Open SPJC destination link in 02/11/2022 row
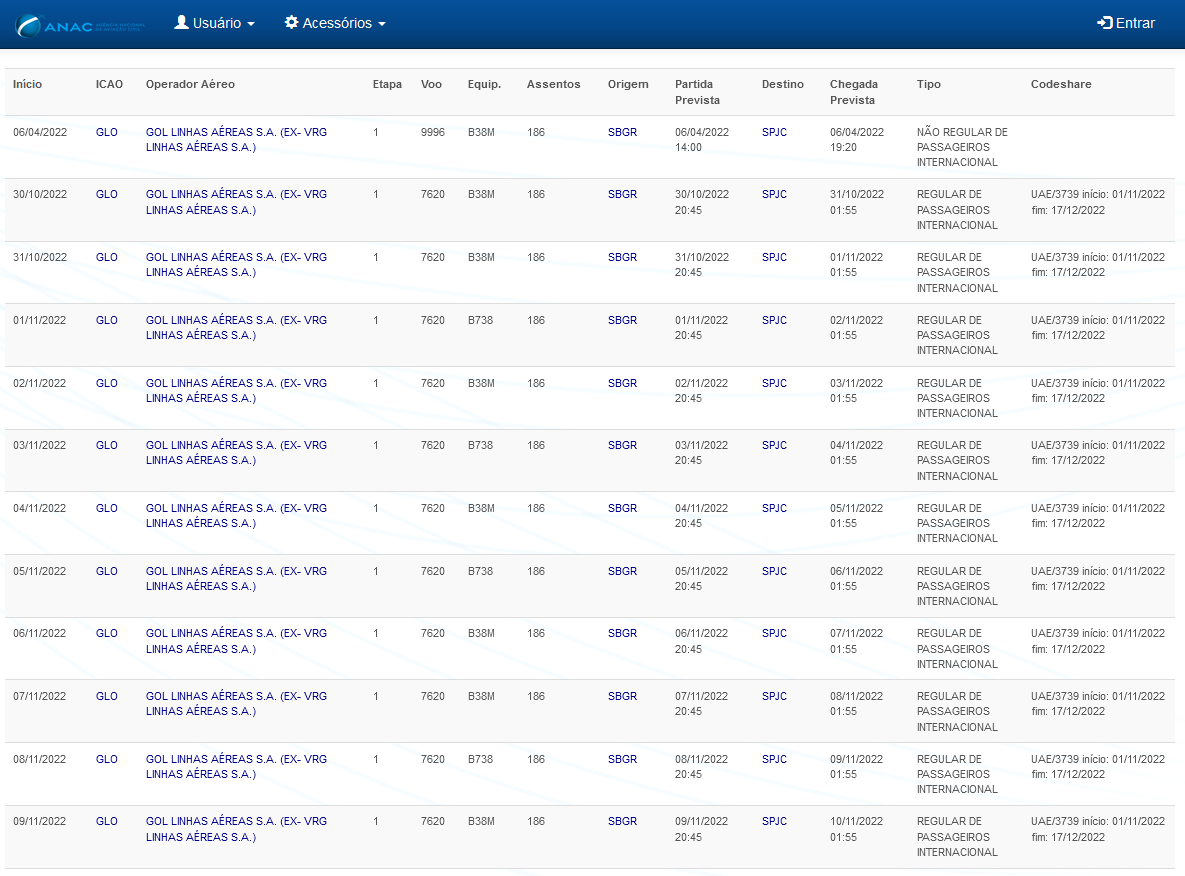The height and width of the screenshot is (876, 1185). pos(775,383)
